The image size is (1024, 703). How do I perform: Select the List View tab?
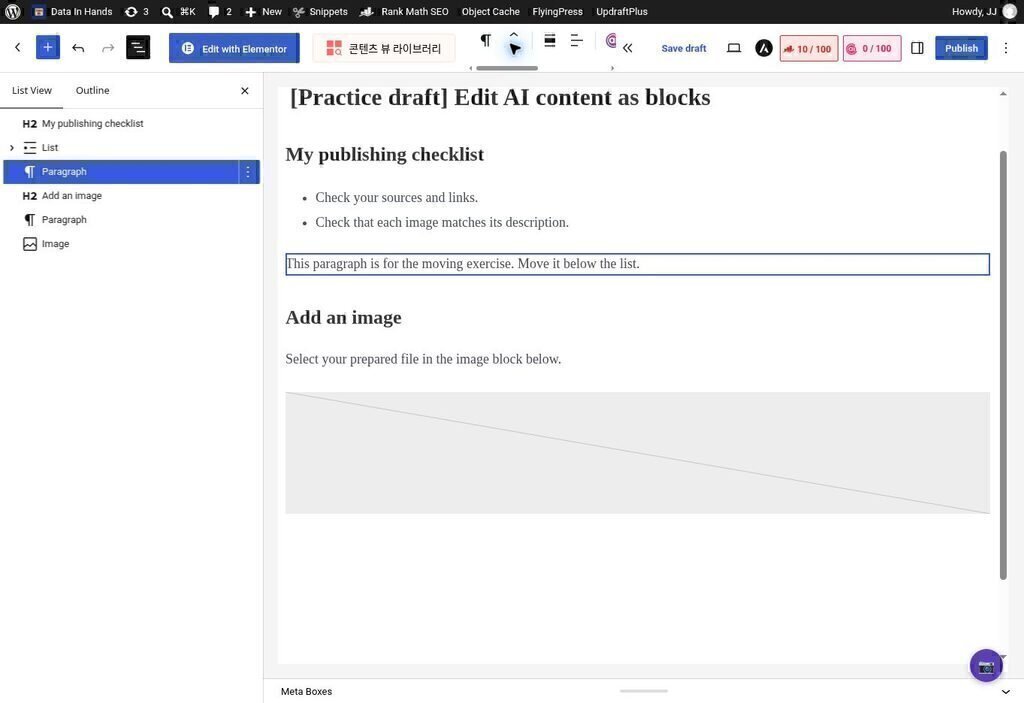pos(31,90)
